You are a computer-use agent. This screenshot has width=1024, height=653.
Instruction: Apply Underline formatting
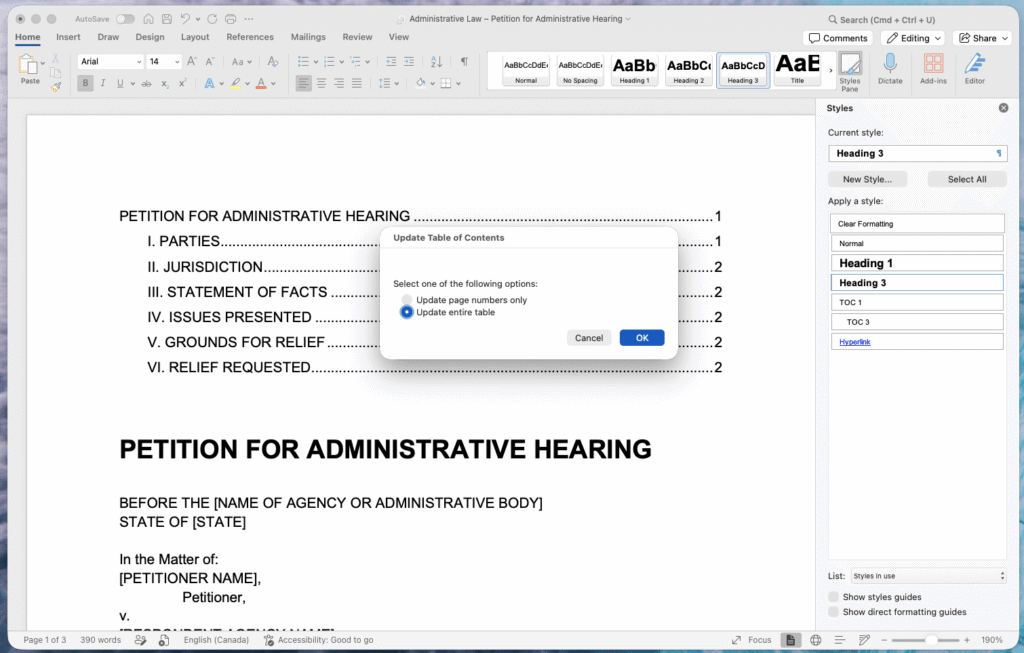coord(120,83)
